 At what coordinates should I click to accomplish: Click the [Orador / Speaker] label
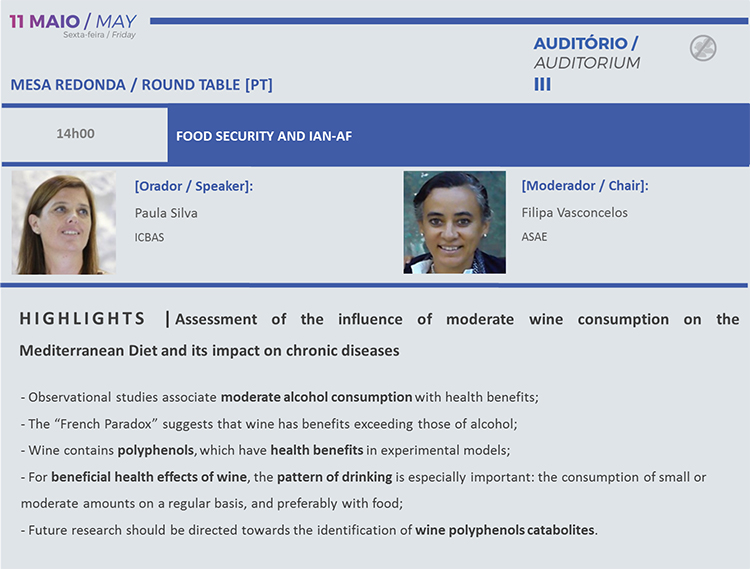pyautogui.click(x=194, y=186)
